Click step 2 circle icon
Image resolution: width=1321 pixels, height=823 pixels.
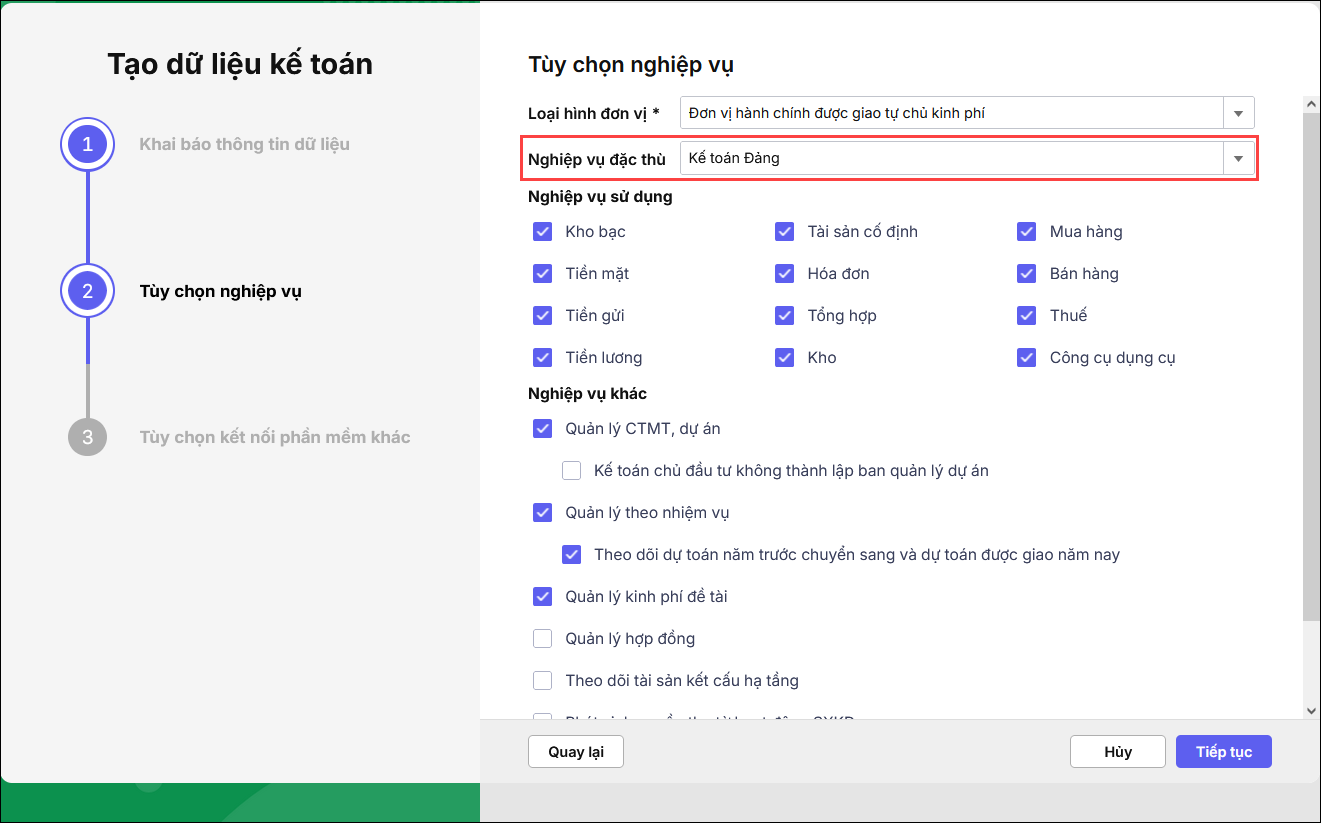87,291
